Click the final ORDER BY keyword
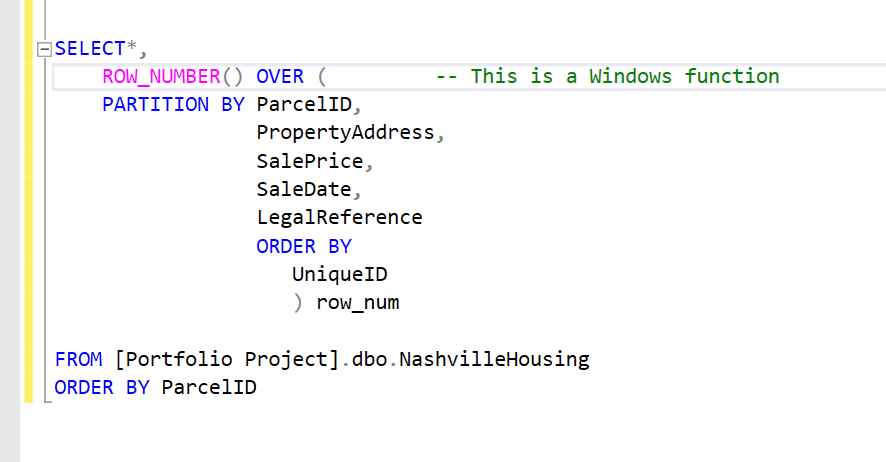 [x=102, y=387]
